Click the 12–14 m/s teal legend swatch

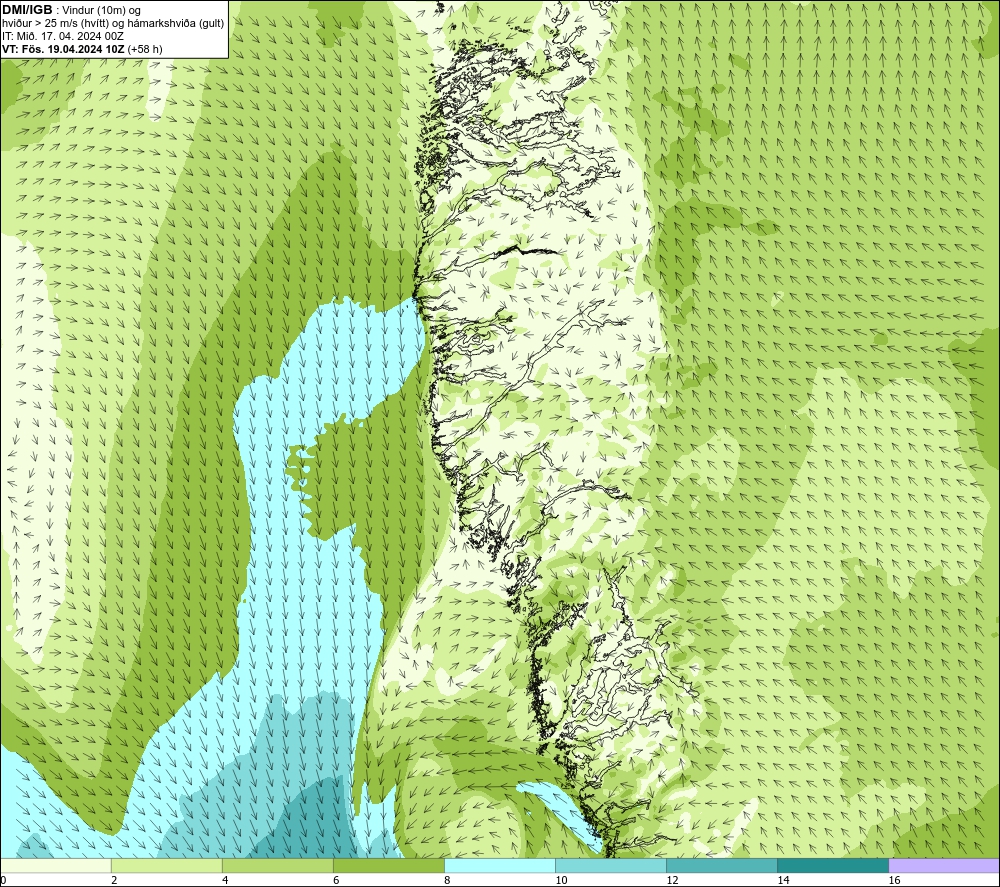(721, 866)
